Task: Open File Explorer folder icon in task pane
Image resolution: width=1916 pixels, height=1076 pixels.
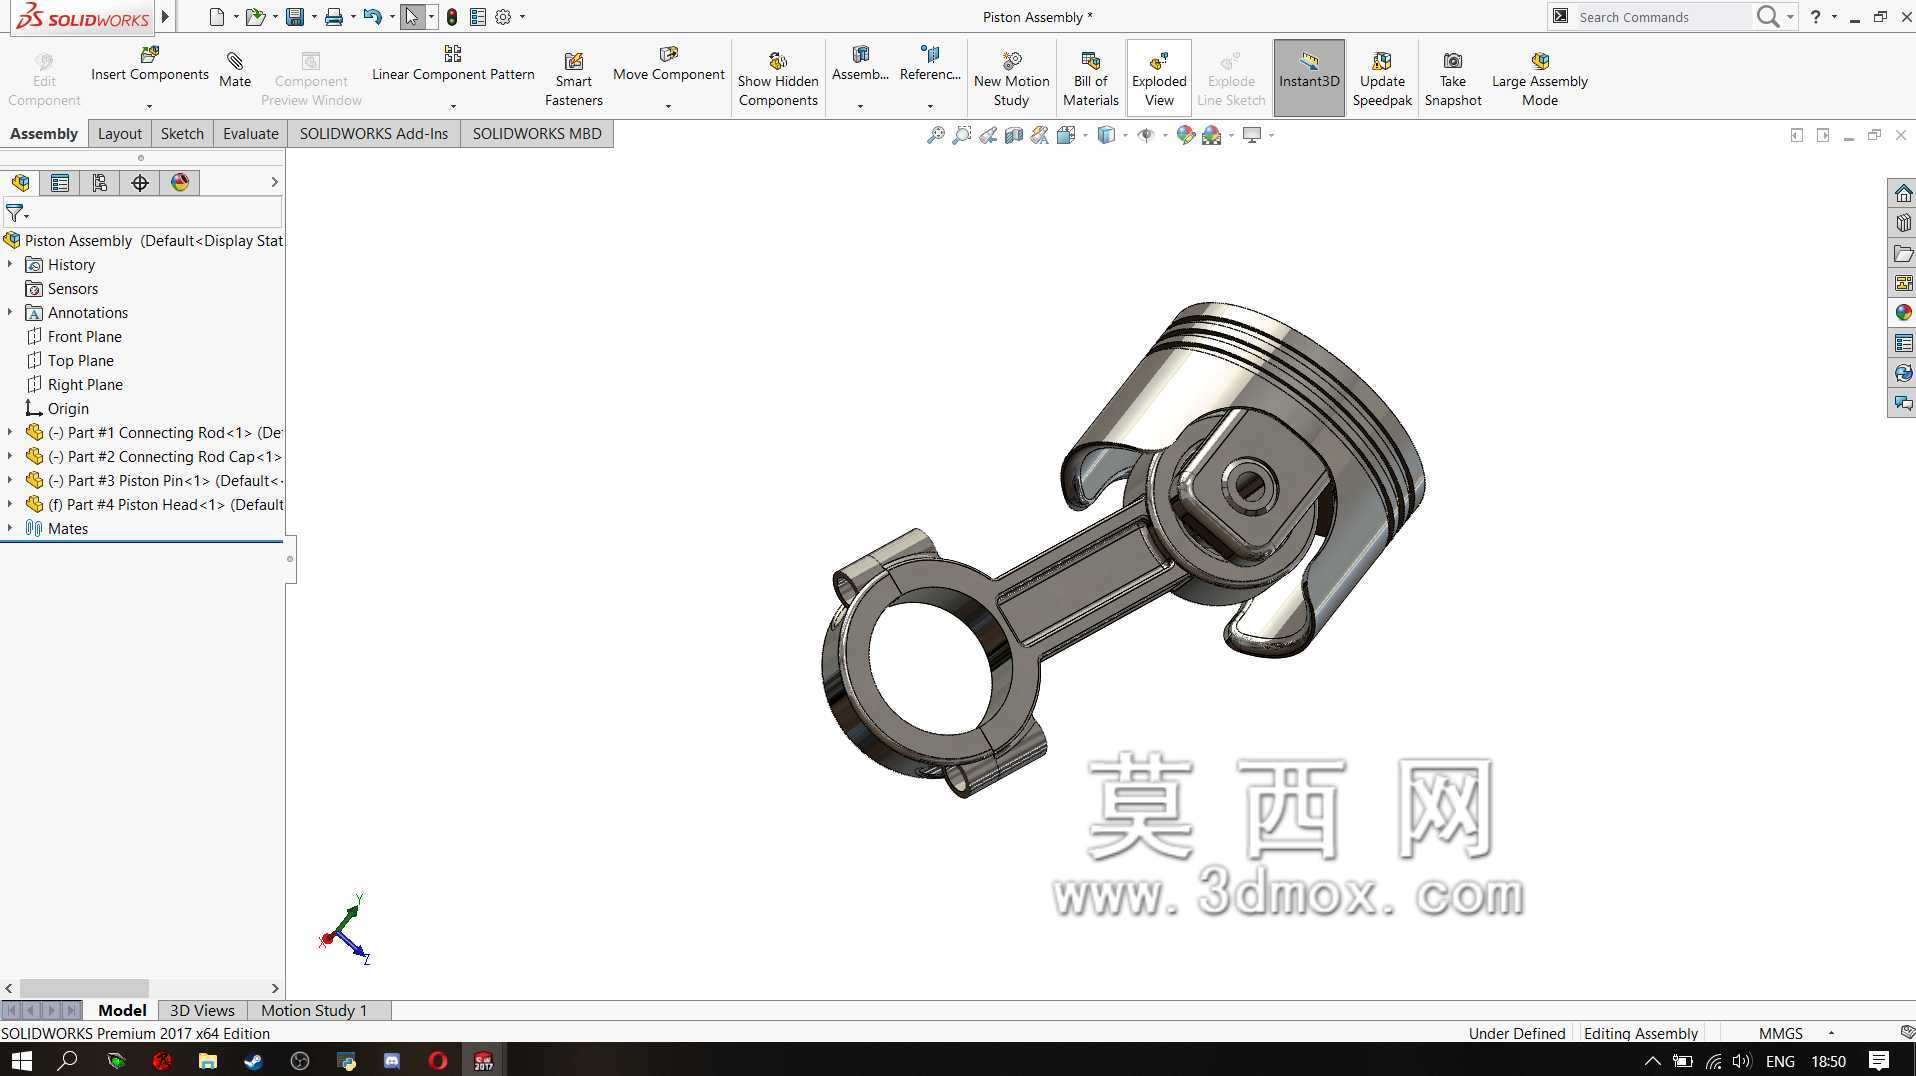Action: (1903, 253)
